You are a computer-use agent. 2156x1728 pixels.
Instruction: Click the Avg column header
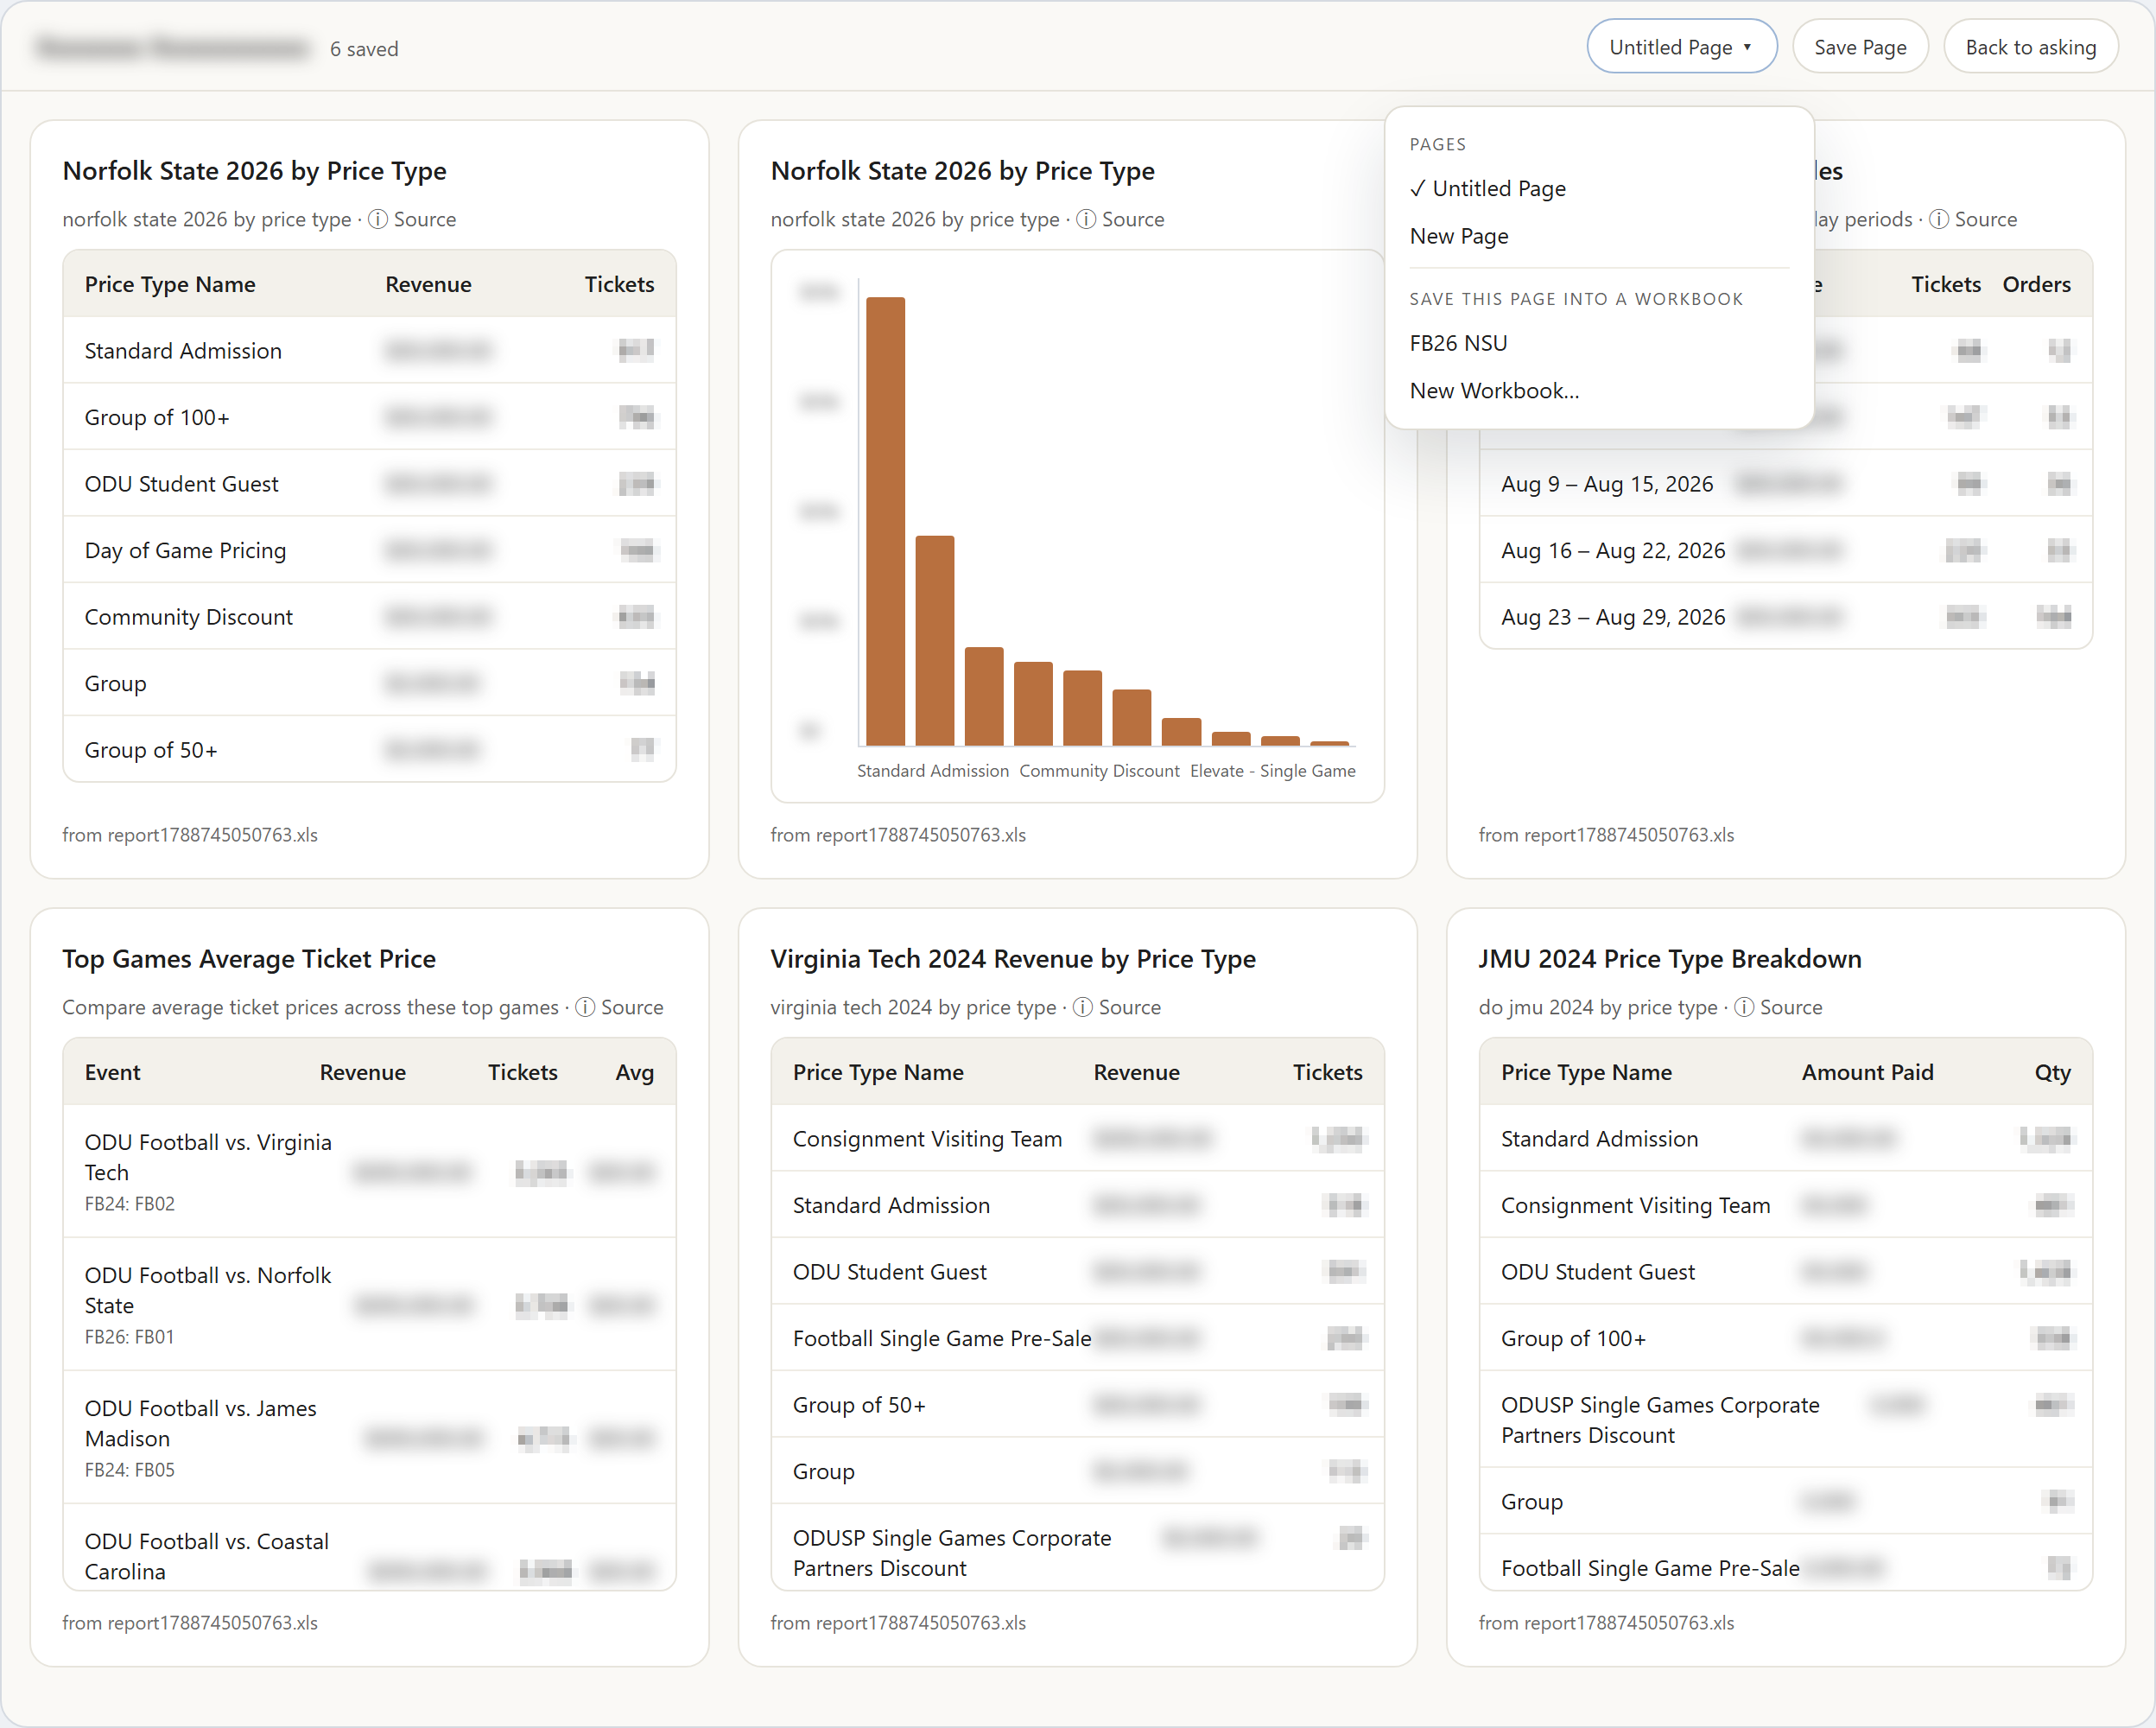[x=634, y=1073]
